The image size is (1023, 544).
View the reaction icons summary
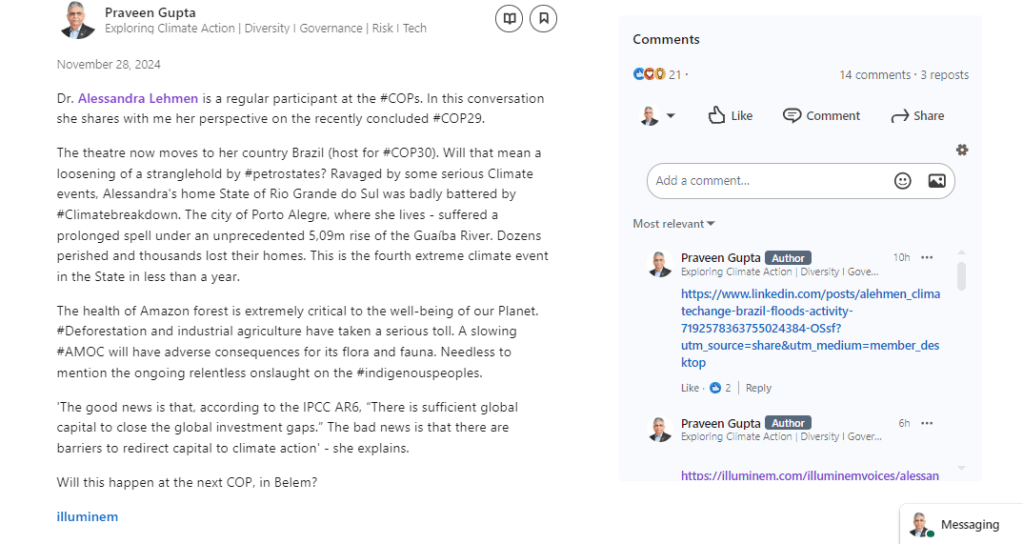tap(649, 74)
